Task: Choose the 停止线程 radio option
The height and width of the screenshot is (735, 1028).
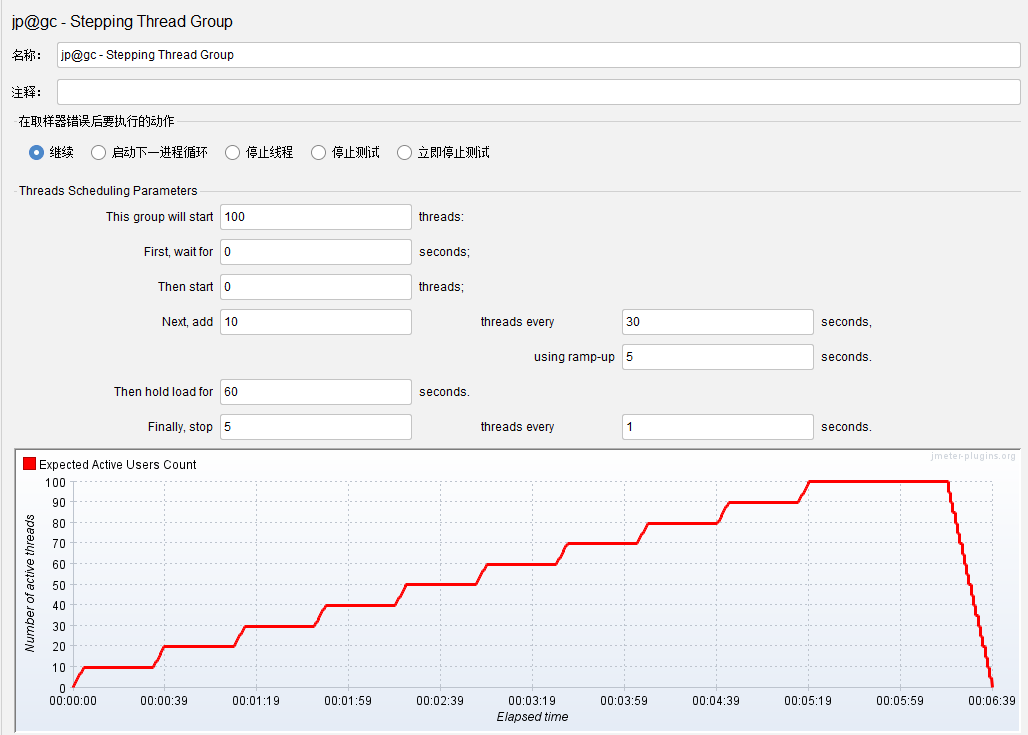Action: tap(232, 153)
